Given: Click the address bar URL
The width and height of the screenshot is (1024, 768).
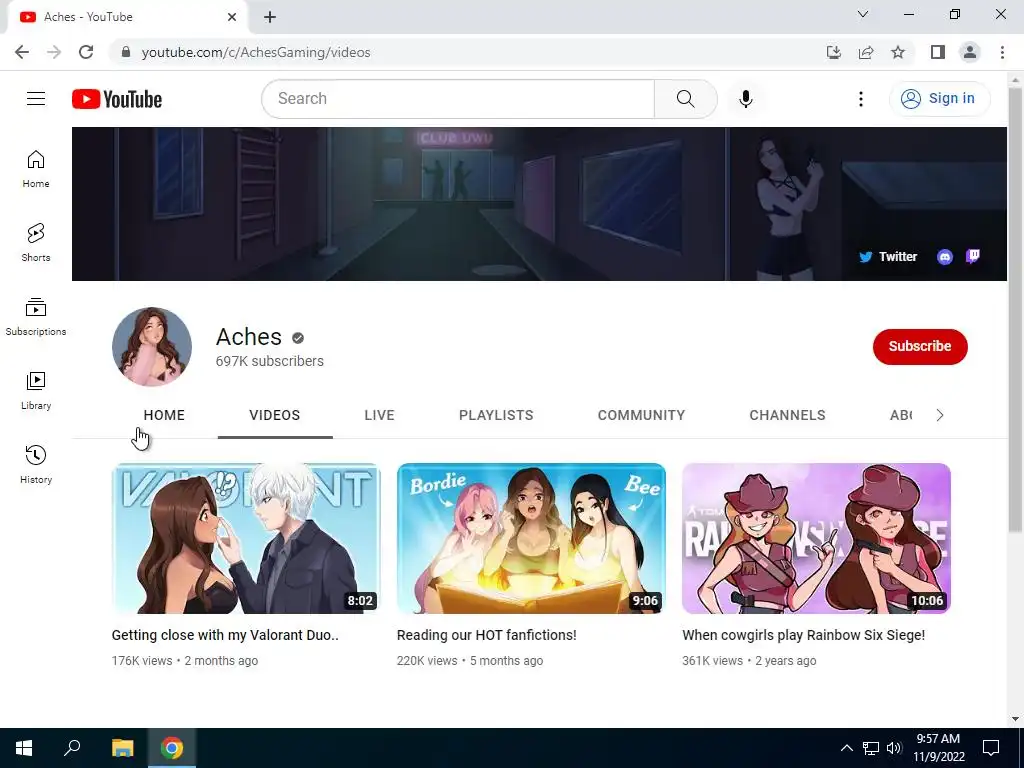Looking at the screenshot, I should (256, 52).
